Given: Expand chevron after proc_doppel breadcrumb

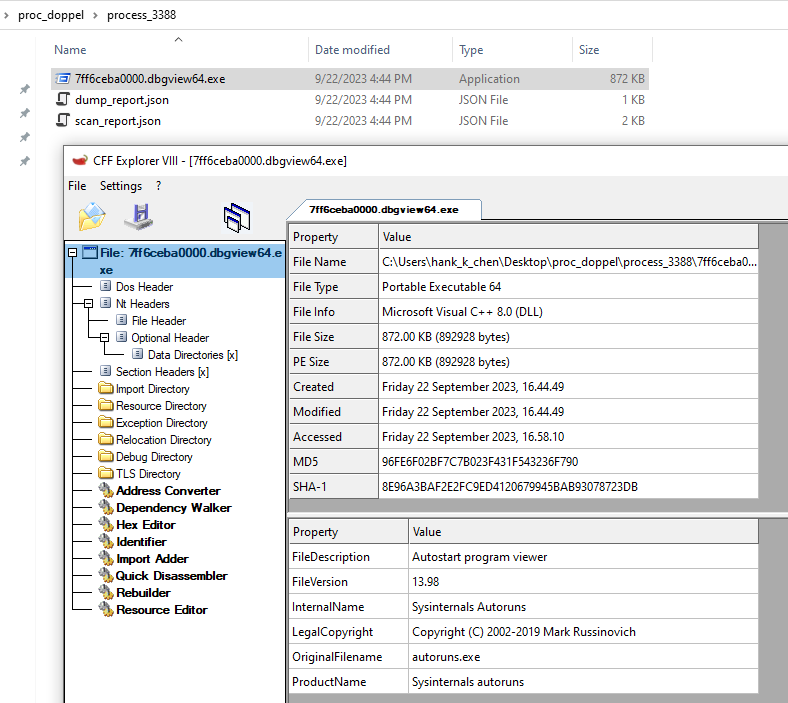Looking at the screenshot, I should click(x=95, y=15).
